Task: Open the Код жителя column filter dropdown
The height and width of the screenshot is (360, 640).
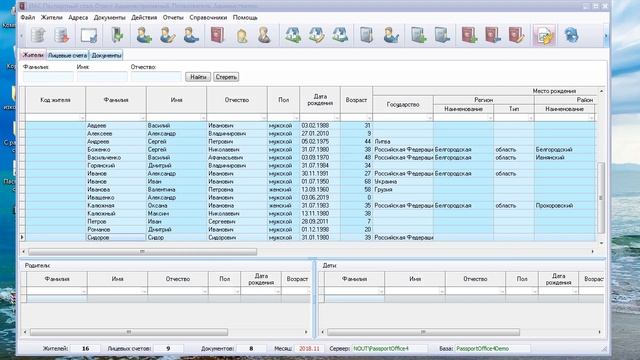Action: point(82,118)
